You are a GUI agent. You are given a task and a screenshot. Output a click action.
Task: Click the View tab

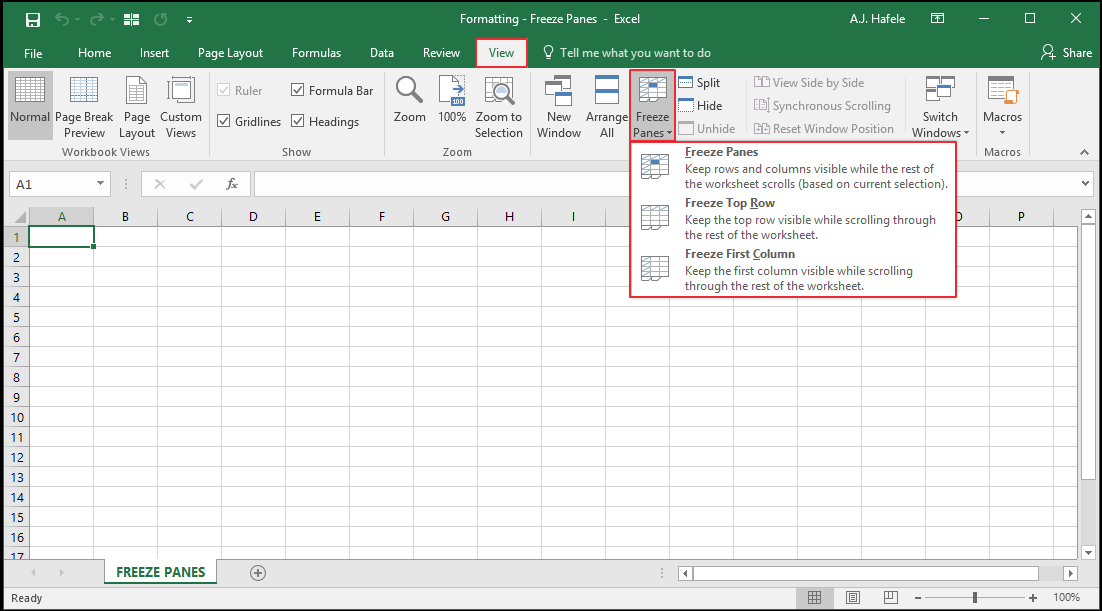tap(501, 53)
